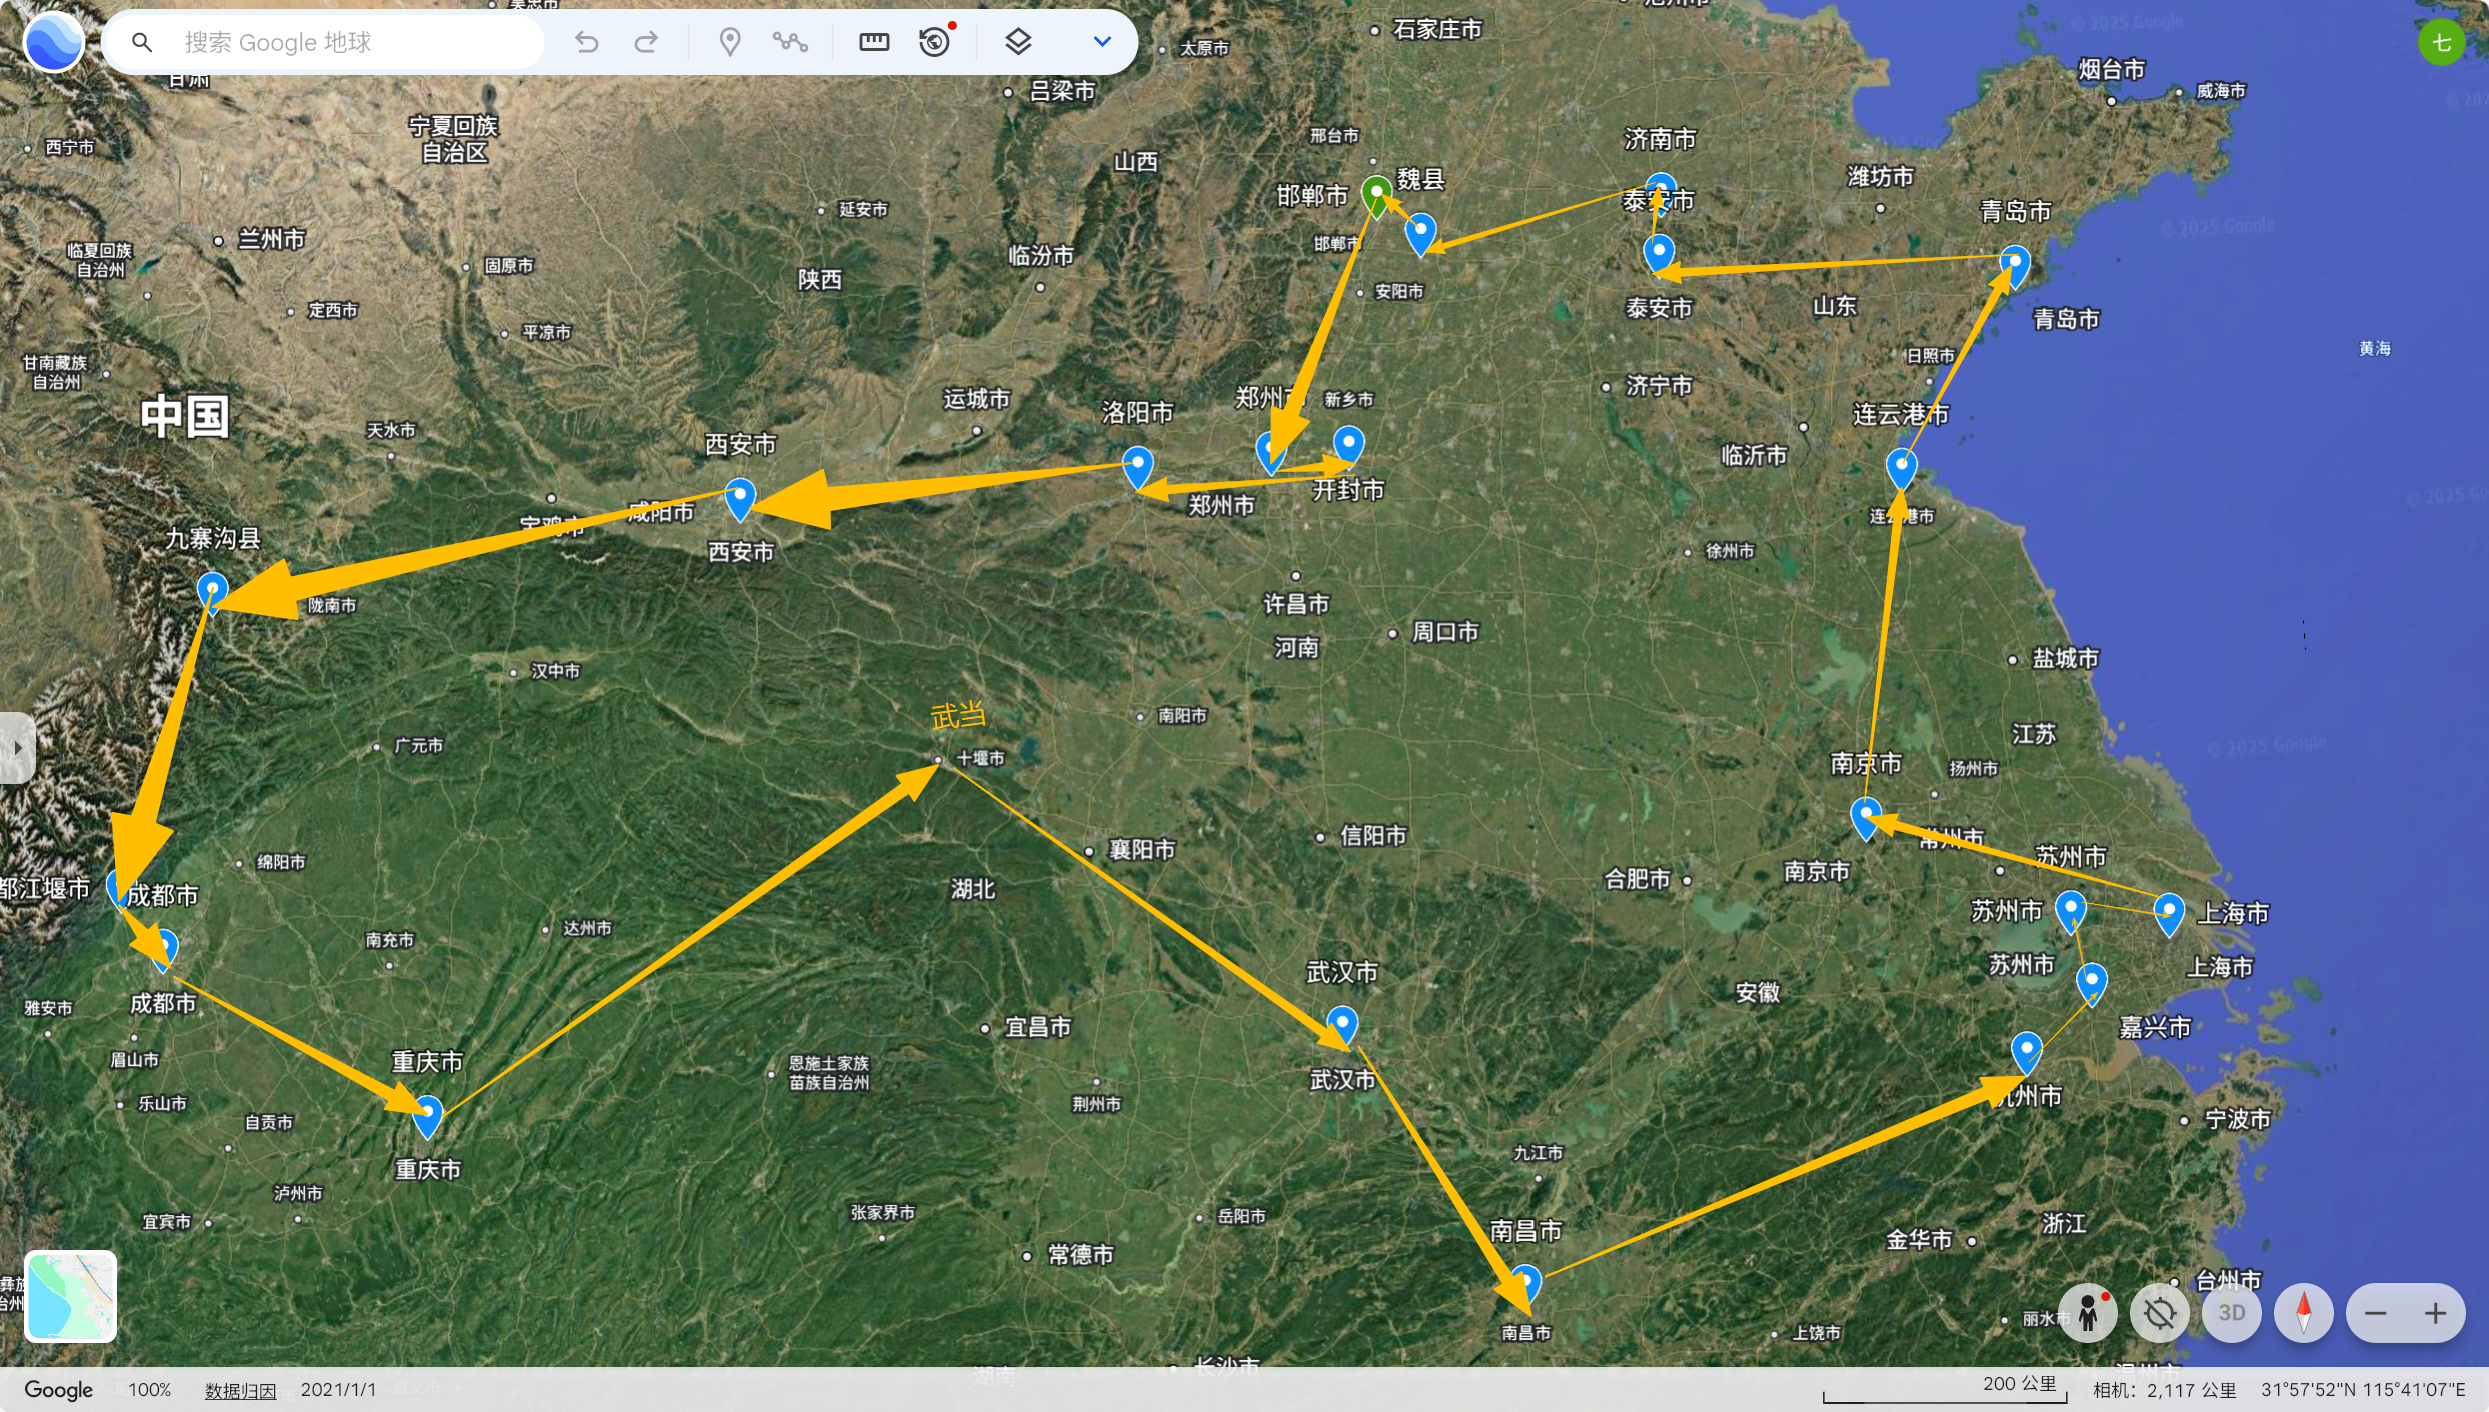Screen dimensions: 2489x1412
Task: Open the Google Earth logo menu
Action: point(54,42)
